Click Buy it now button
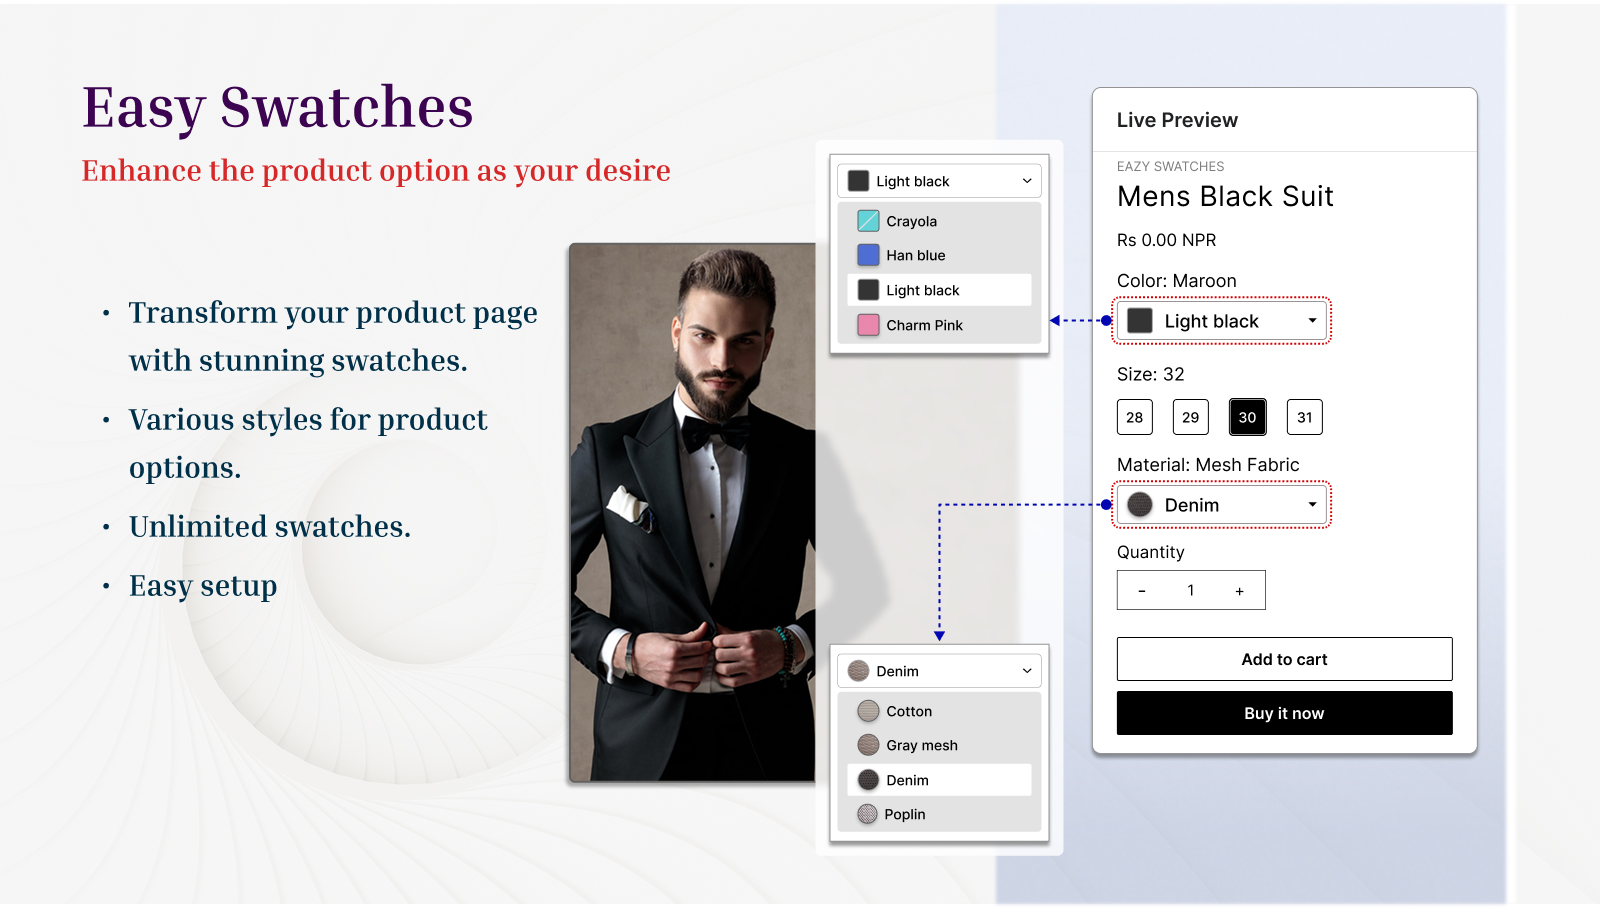The width and height of the screenshot is (1600, 908). 1285,713
